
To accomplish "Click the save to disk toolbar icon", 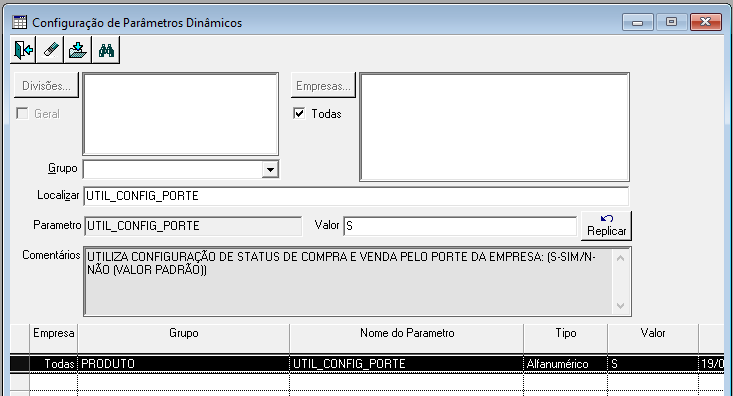I will [78, 50].
